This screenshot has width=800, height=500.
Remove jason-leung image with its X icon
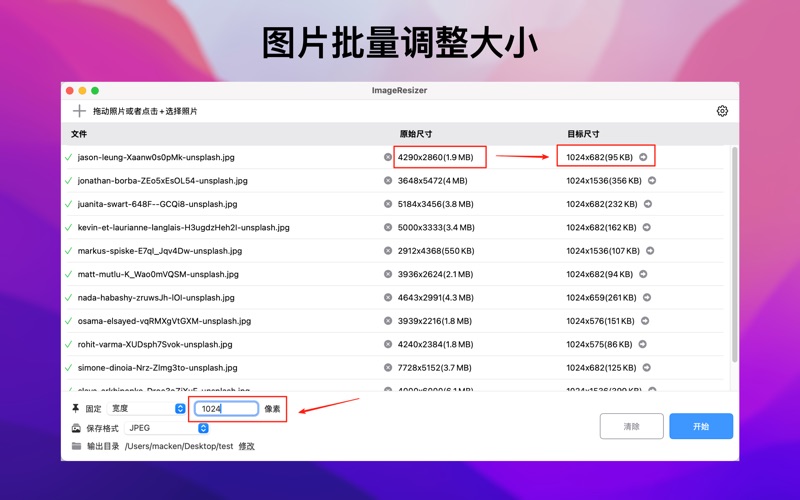388,157
